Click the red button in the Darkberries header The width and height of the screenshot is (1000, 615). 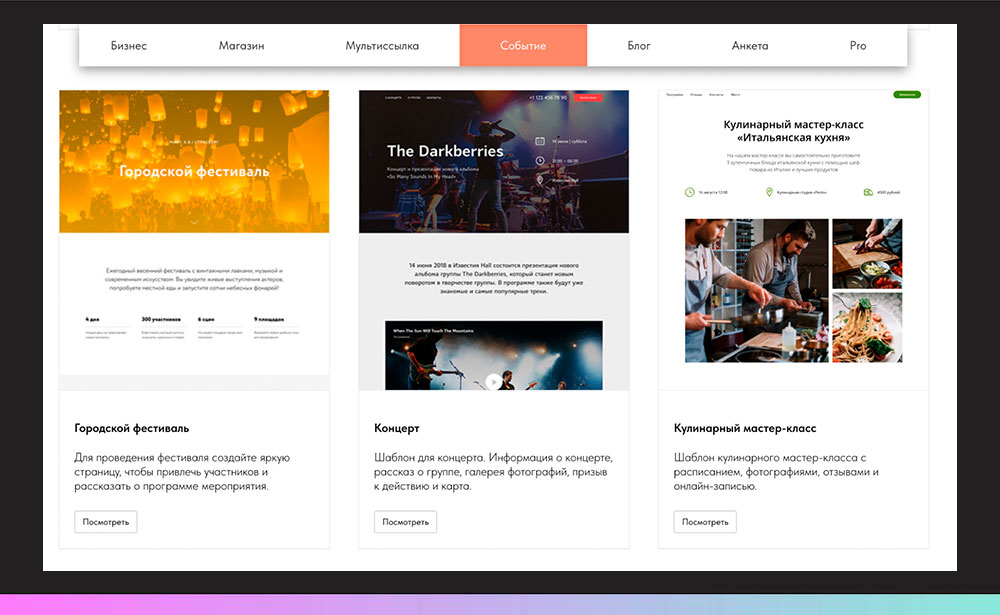point(589,98)
